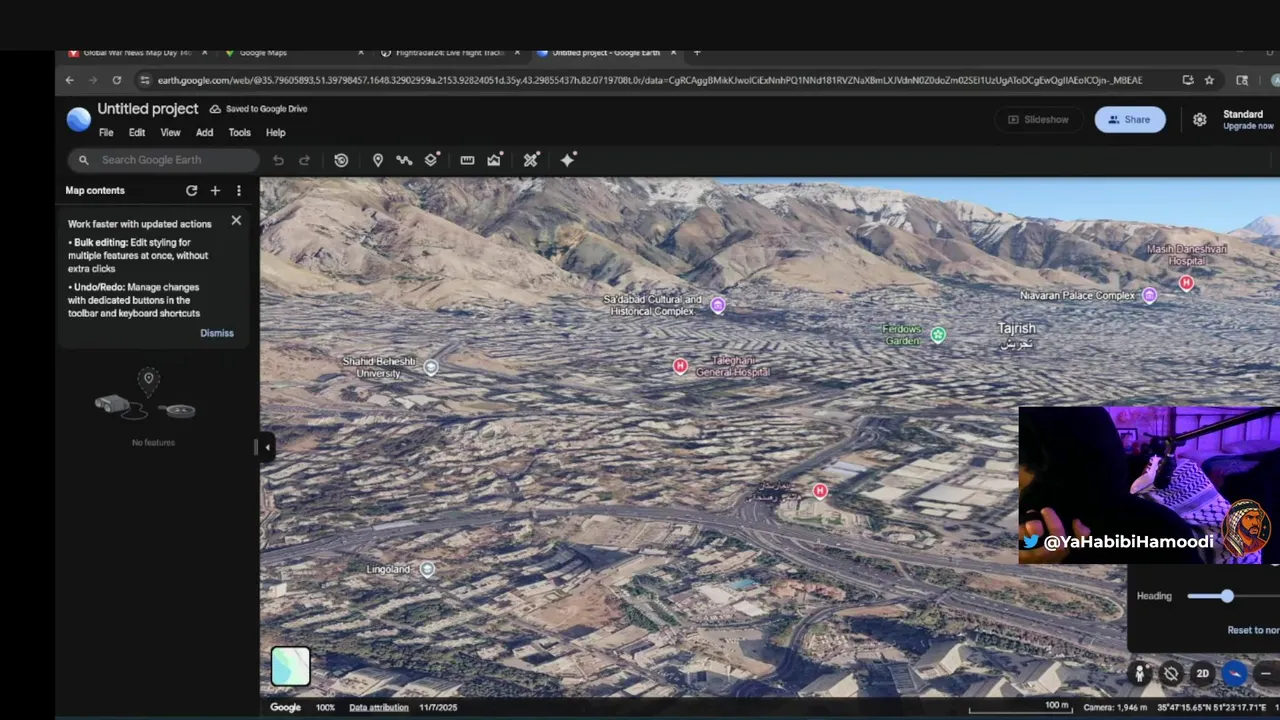Adjust the Heading slider handle
Viewport: 1280px width, 720px height.
point(1227,596)
